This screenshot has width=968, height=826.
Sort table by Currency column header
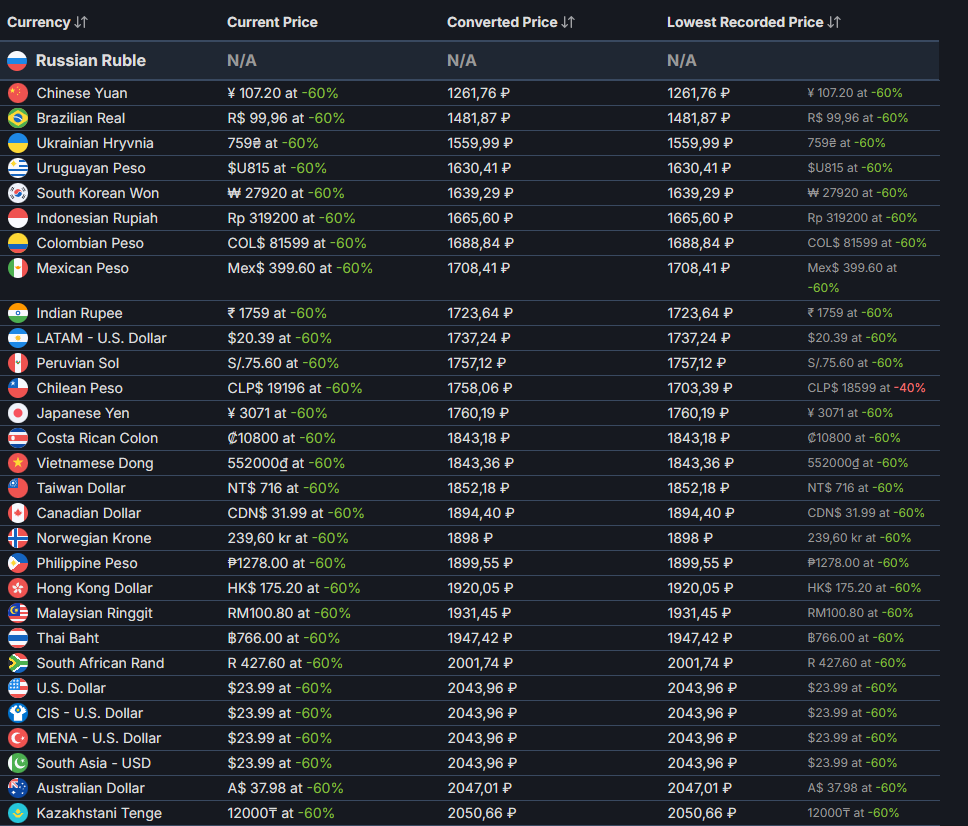pos(48,22)
